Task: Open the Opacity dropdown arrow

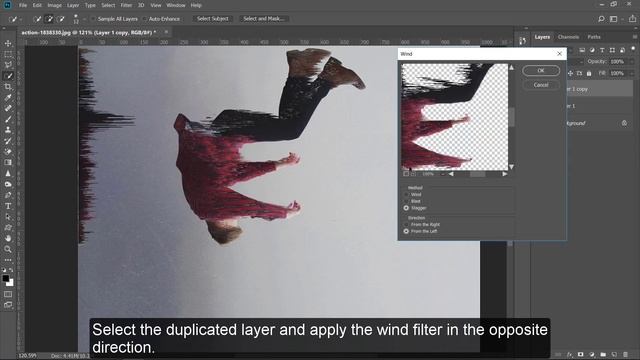Action: point(632,62)
